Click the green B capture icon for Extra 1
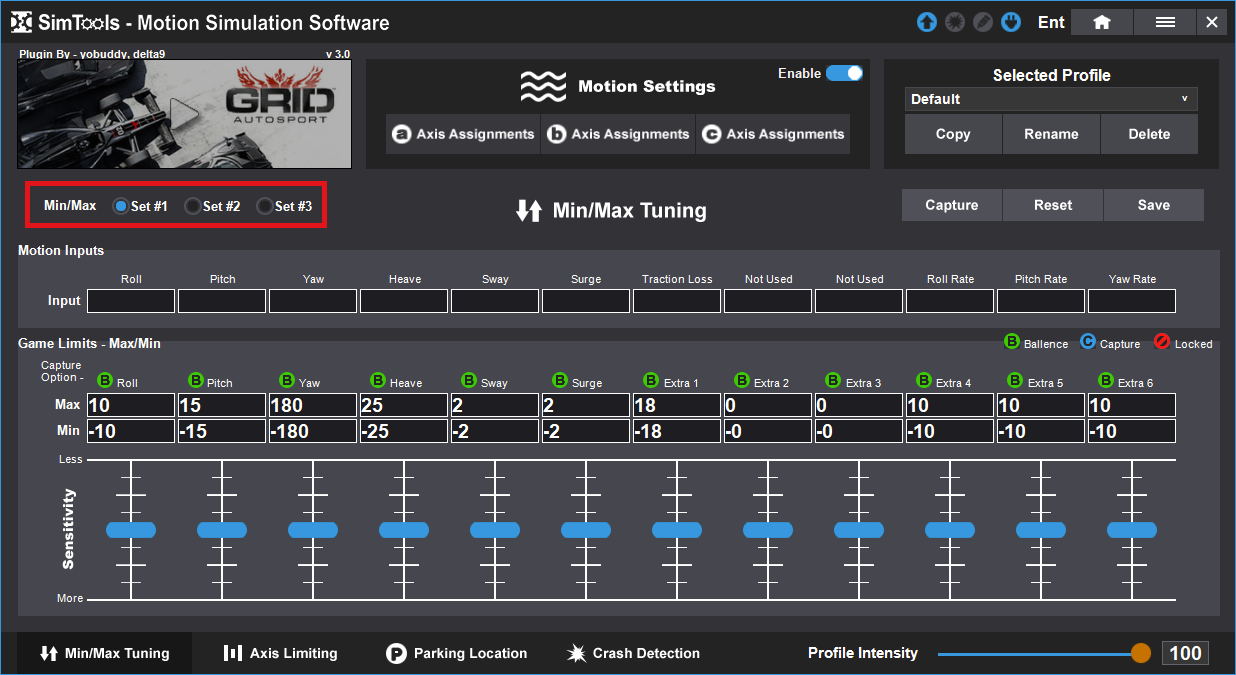The width and height of the screenshot is (1236, 675). tap(652, 381)
